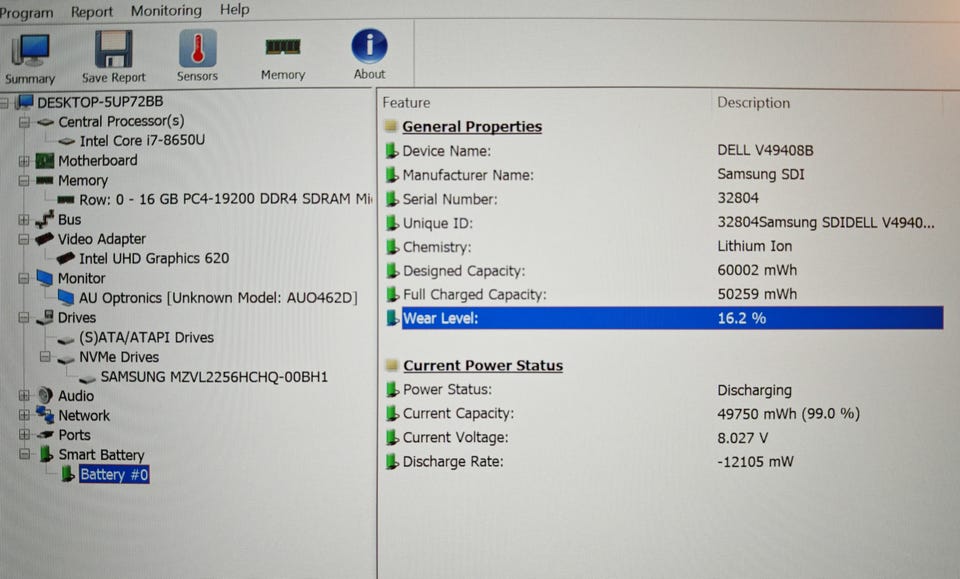Click the Ports tree icon
This screenshot has width=960, height=579.
click(x=45, y=435)
